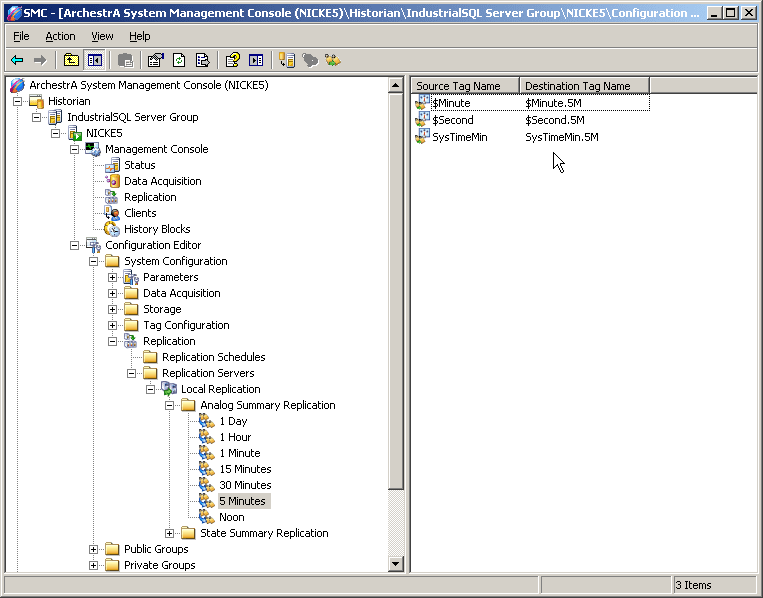Select the 1 Day replication schedule
763x598 pixels.
click(234, 421)
